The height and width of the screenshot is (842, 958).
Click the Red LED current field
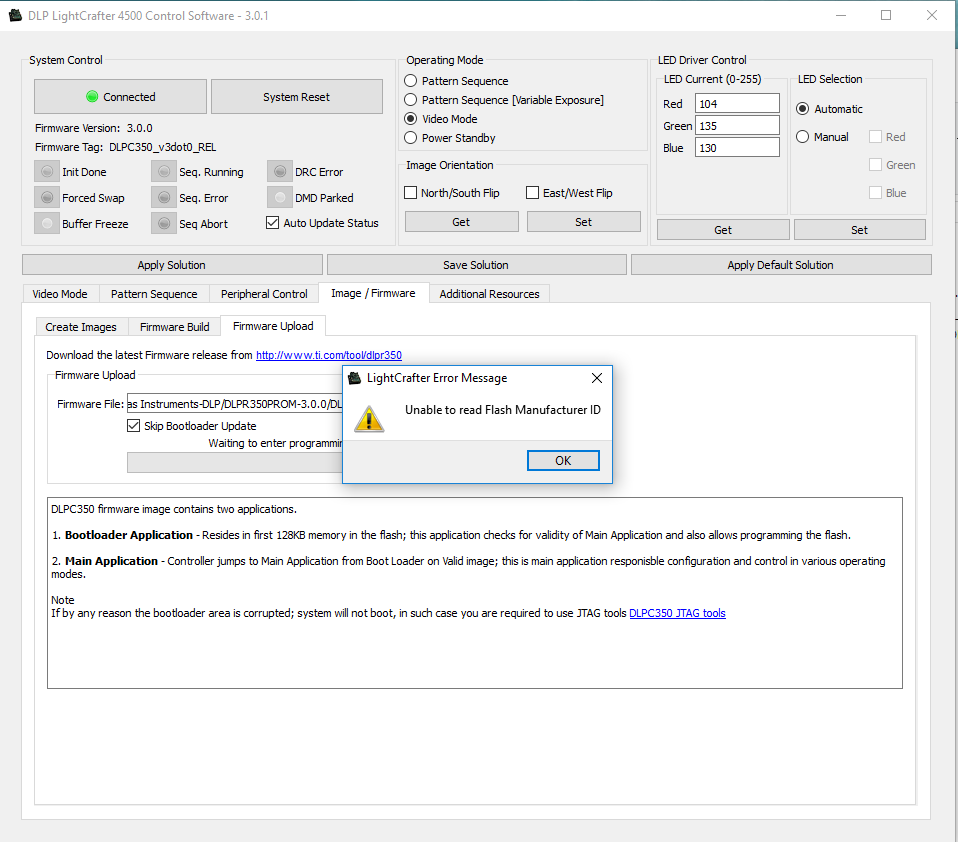click(737, 103)
